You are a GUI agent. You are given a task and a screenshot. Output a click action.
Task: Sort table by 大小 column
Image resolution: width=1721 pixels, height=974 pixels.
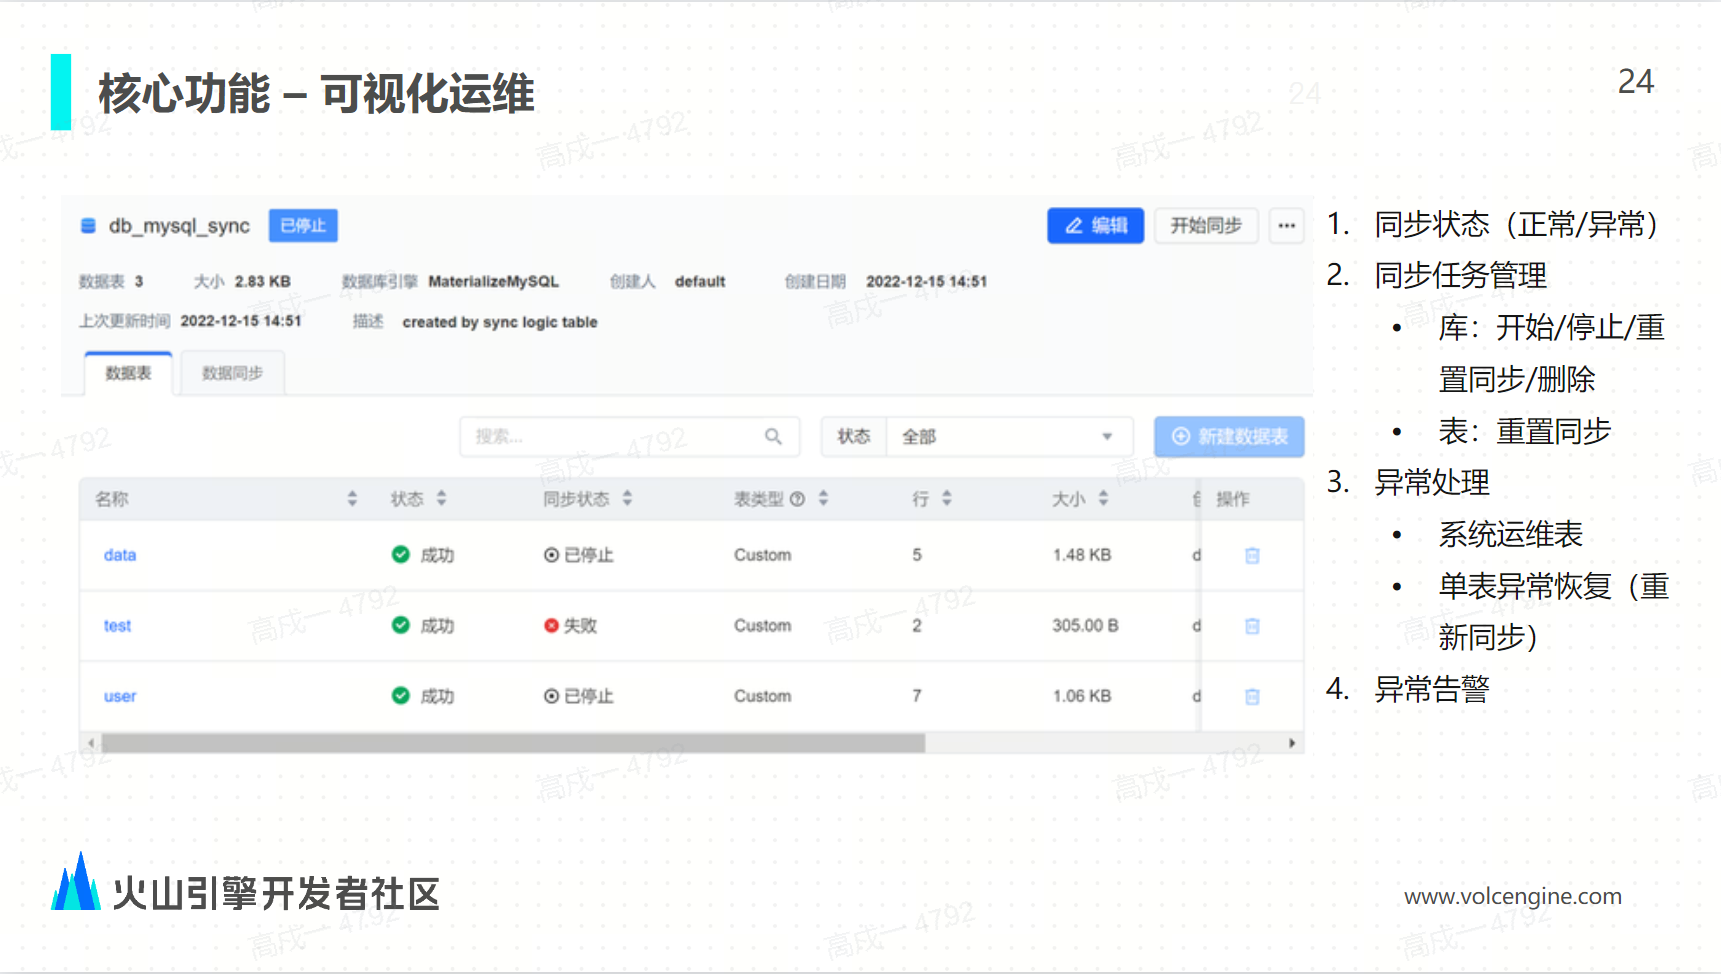coord(1103,499)
